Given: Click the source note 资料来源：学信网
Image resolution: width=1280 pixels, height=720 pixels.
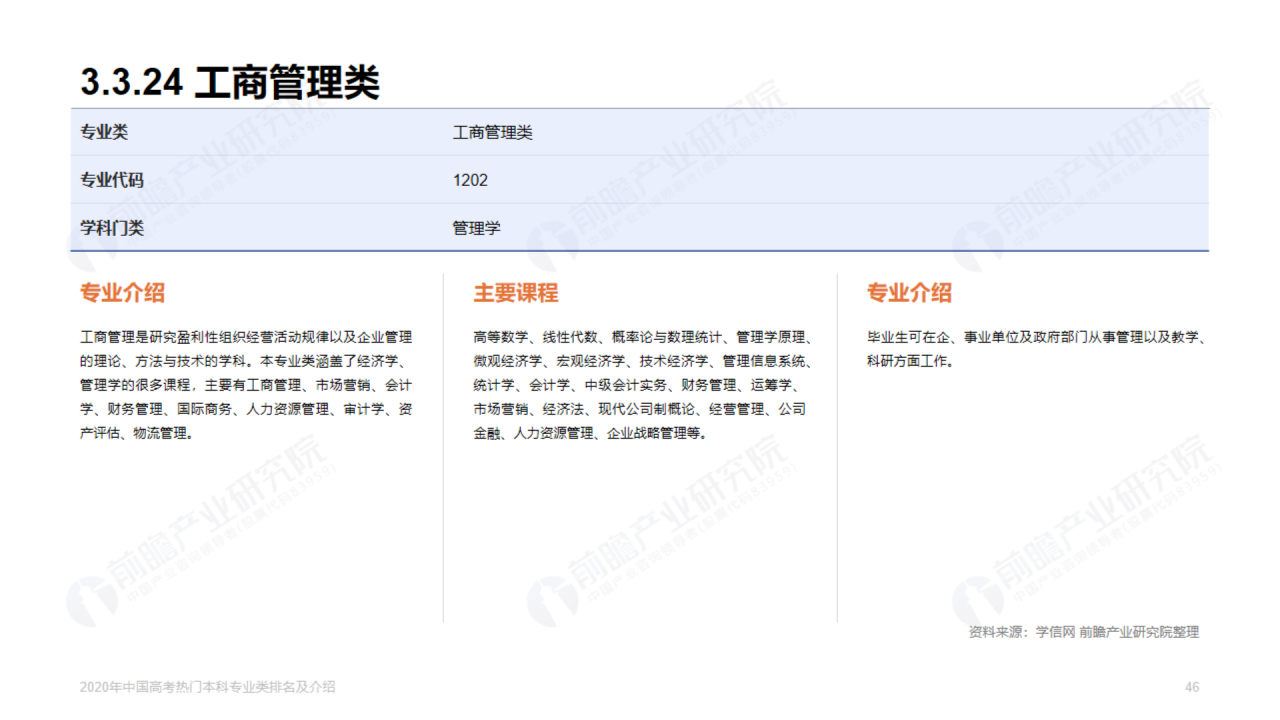Looking at the screenshot, I should [1084, 632].
